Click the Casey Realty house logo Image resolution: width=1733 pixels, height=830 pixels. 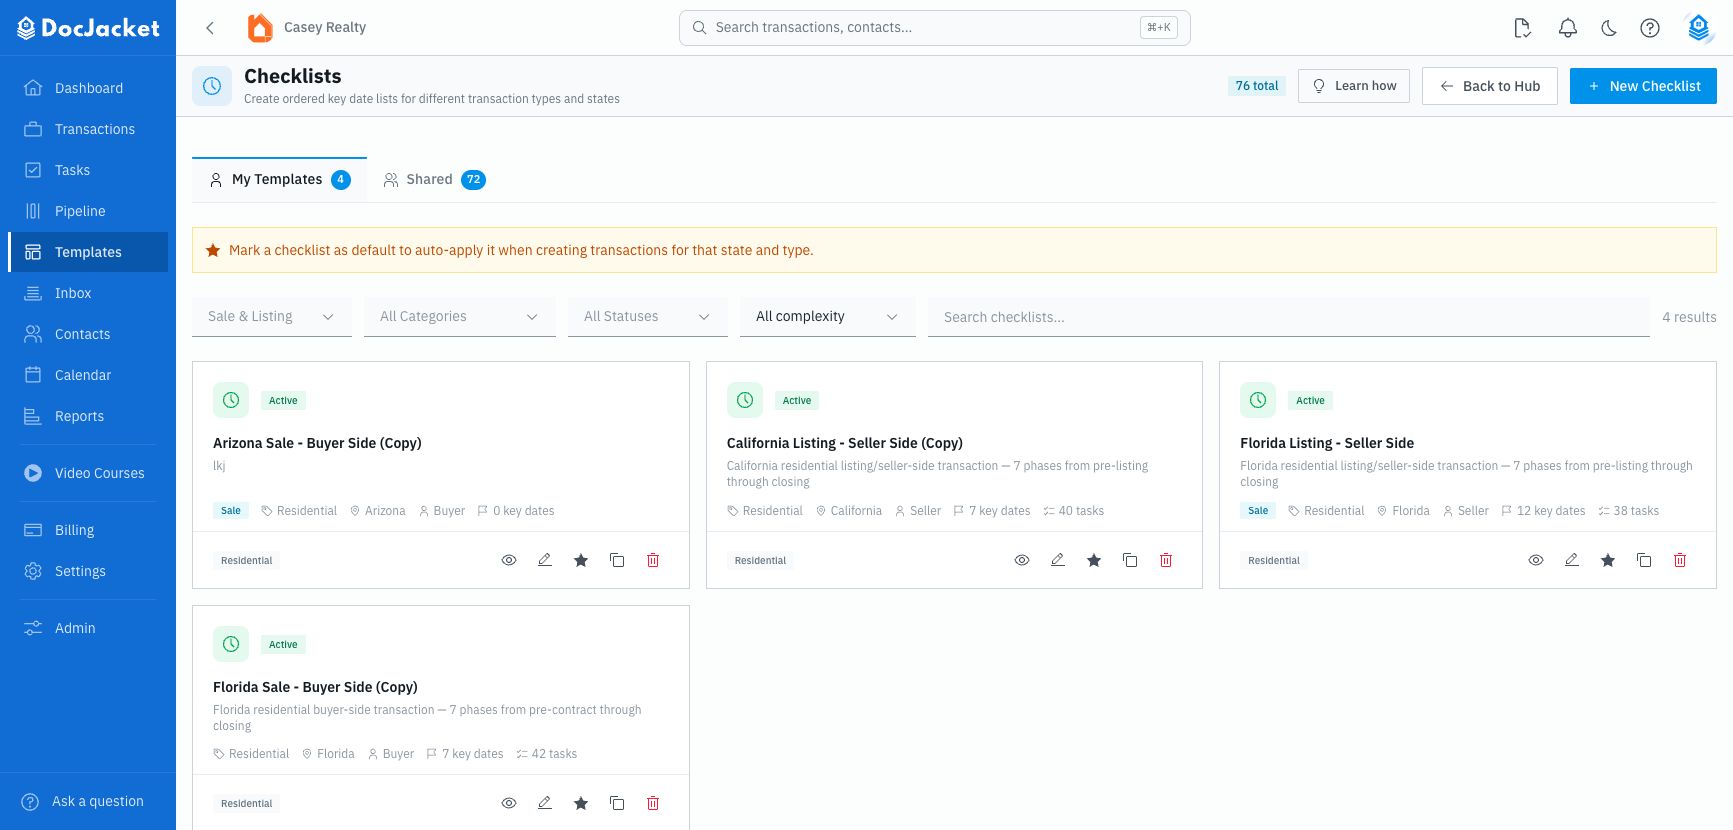pos(260,28)
